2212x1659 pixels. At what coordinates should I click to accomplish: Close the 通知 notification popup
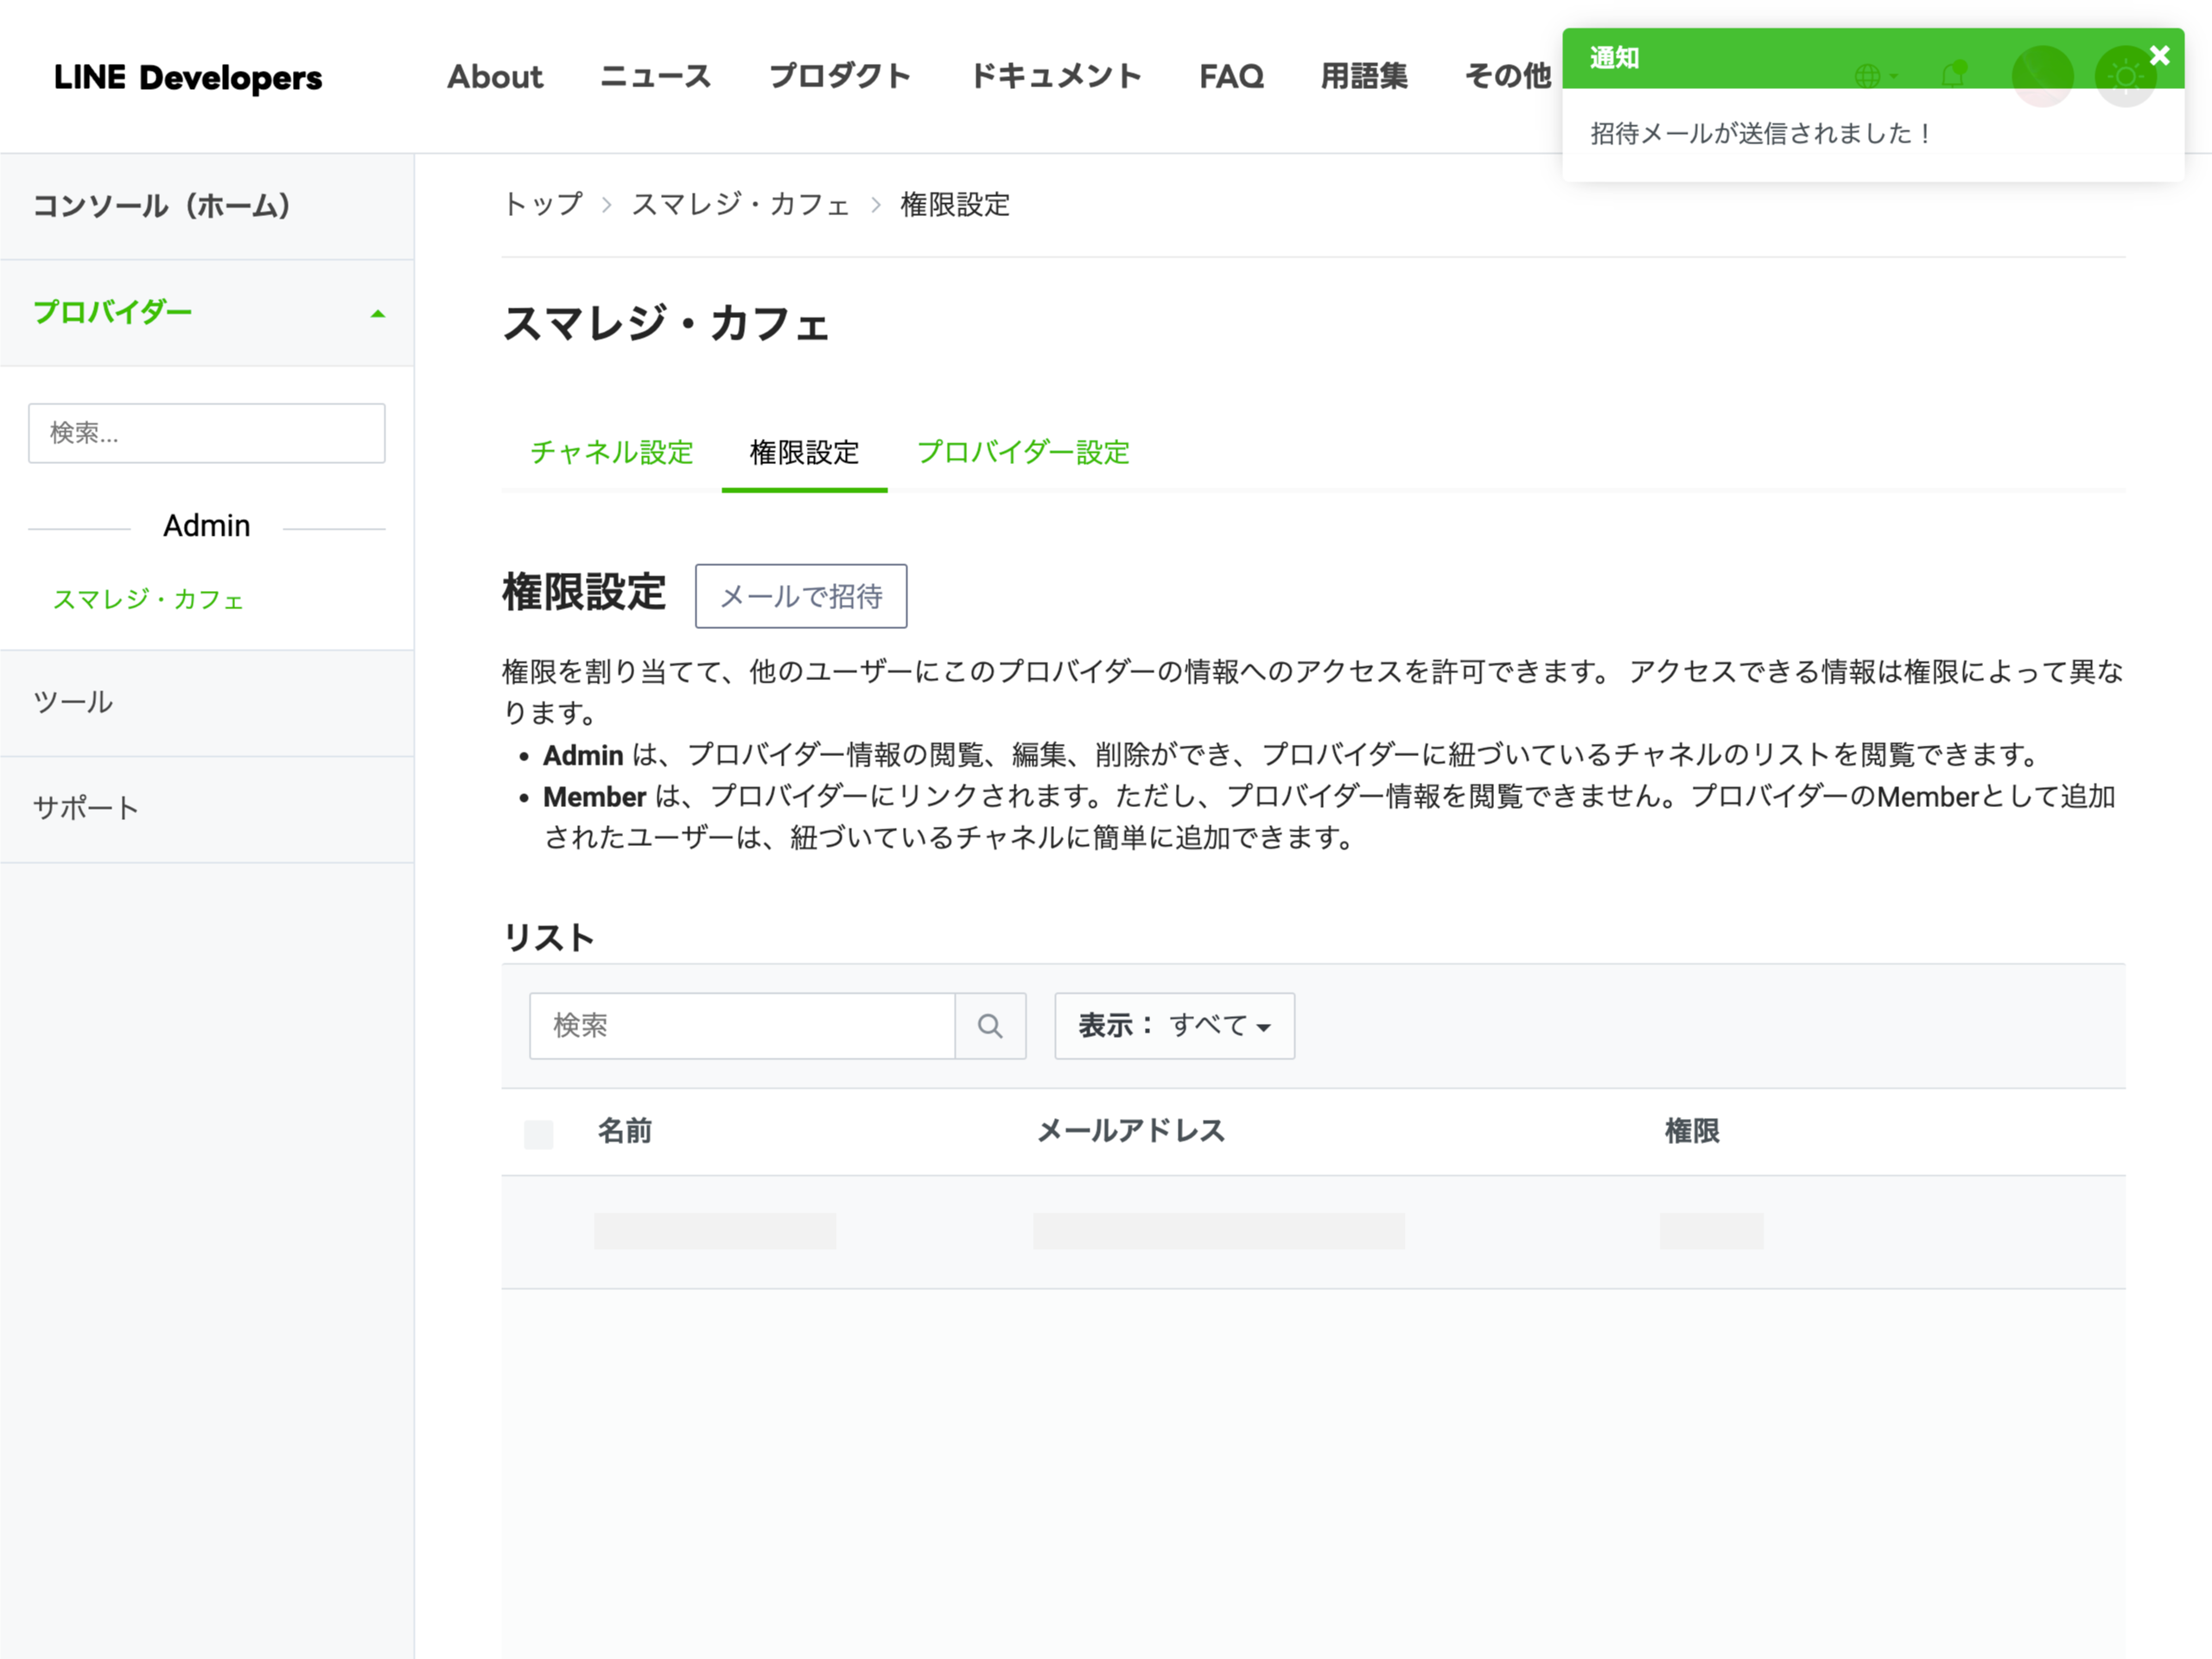coord(2159,56)
